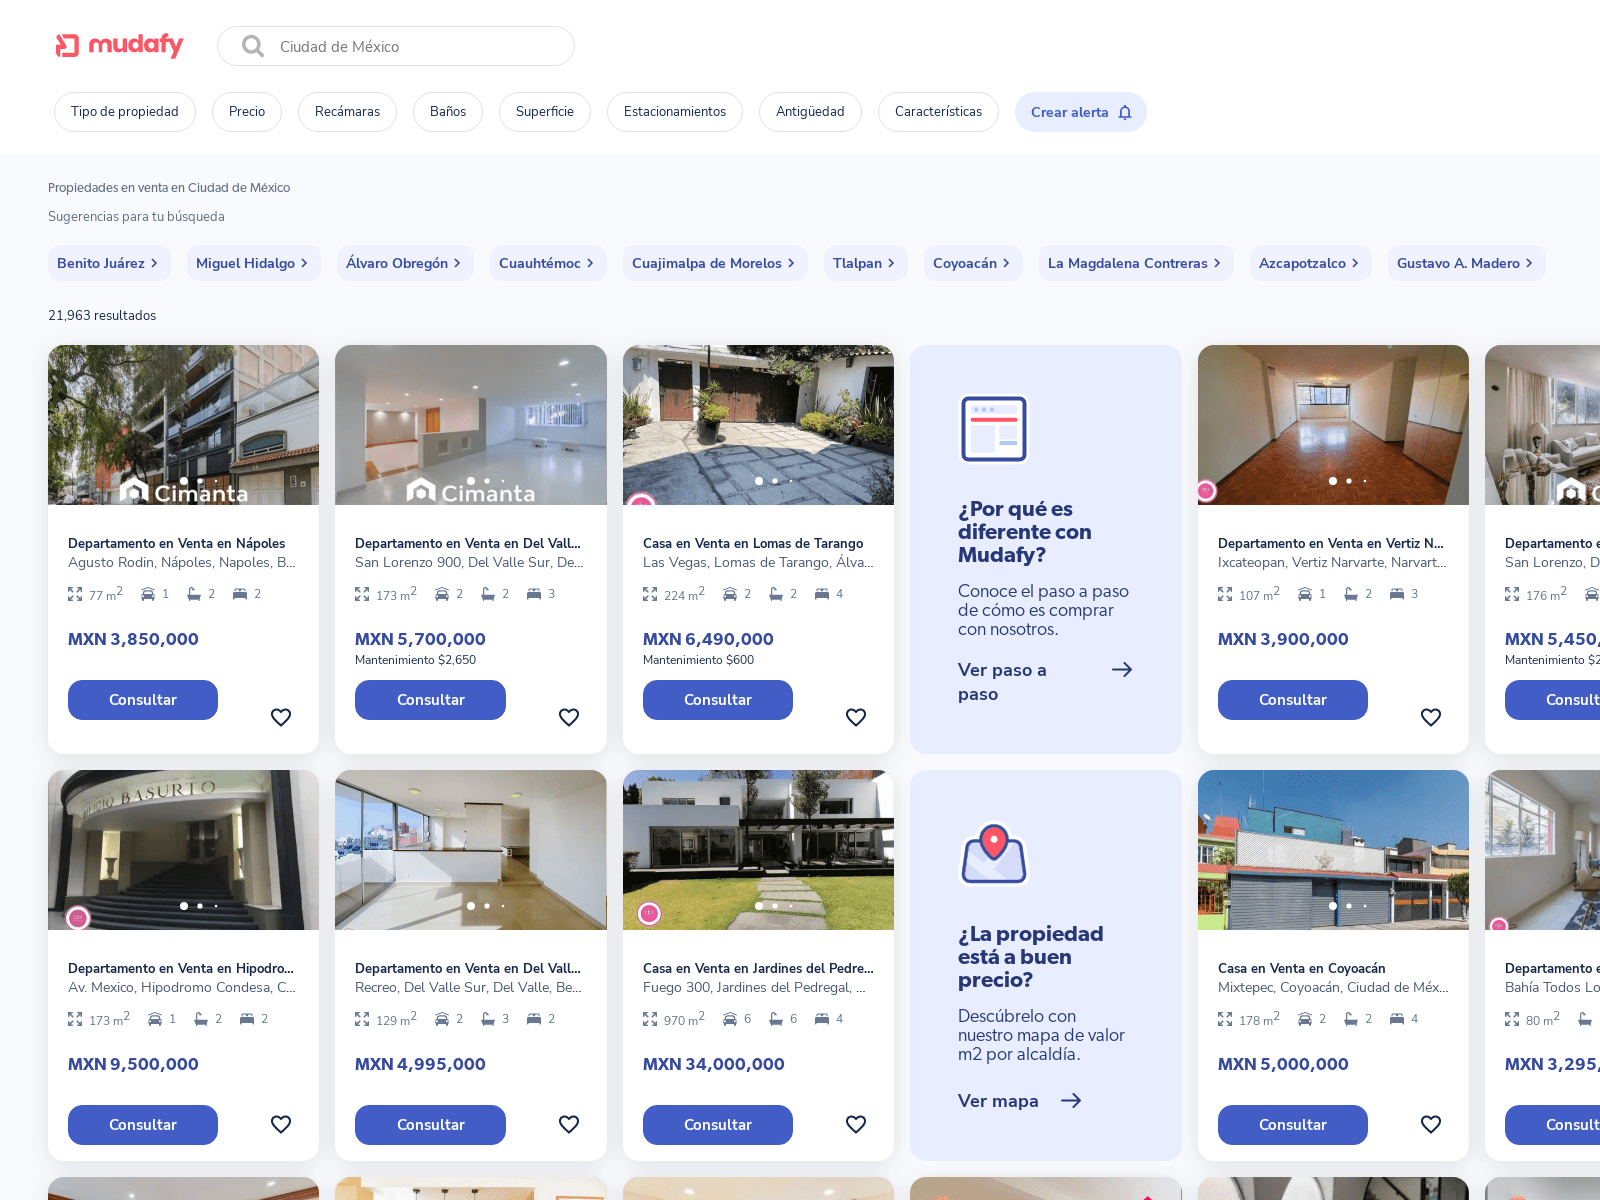Click the bed icon on Coyoacán casa
The width and height of the screenshot is (1600, 1200).
coord(1397,1019)
